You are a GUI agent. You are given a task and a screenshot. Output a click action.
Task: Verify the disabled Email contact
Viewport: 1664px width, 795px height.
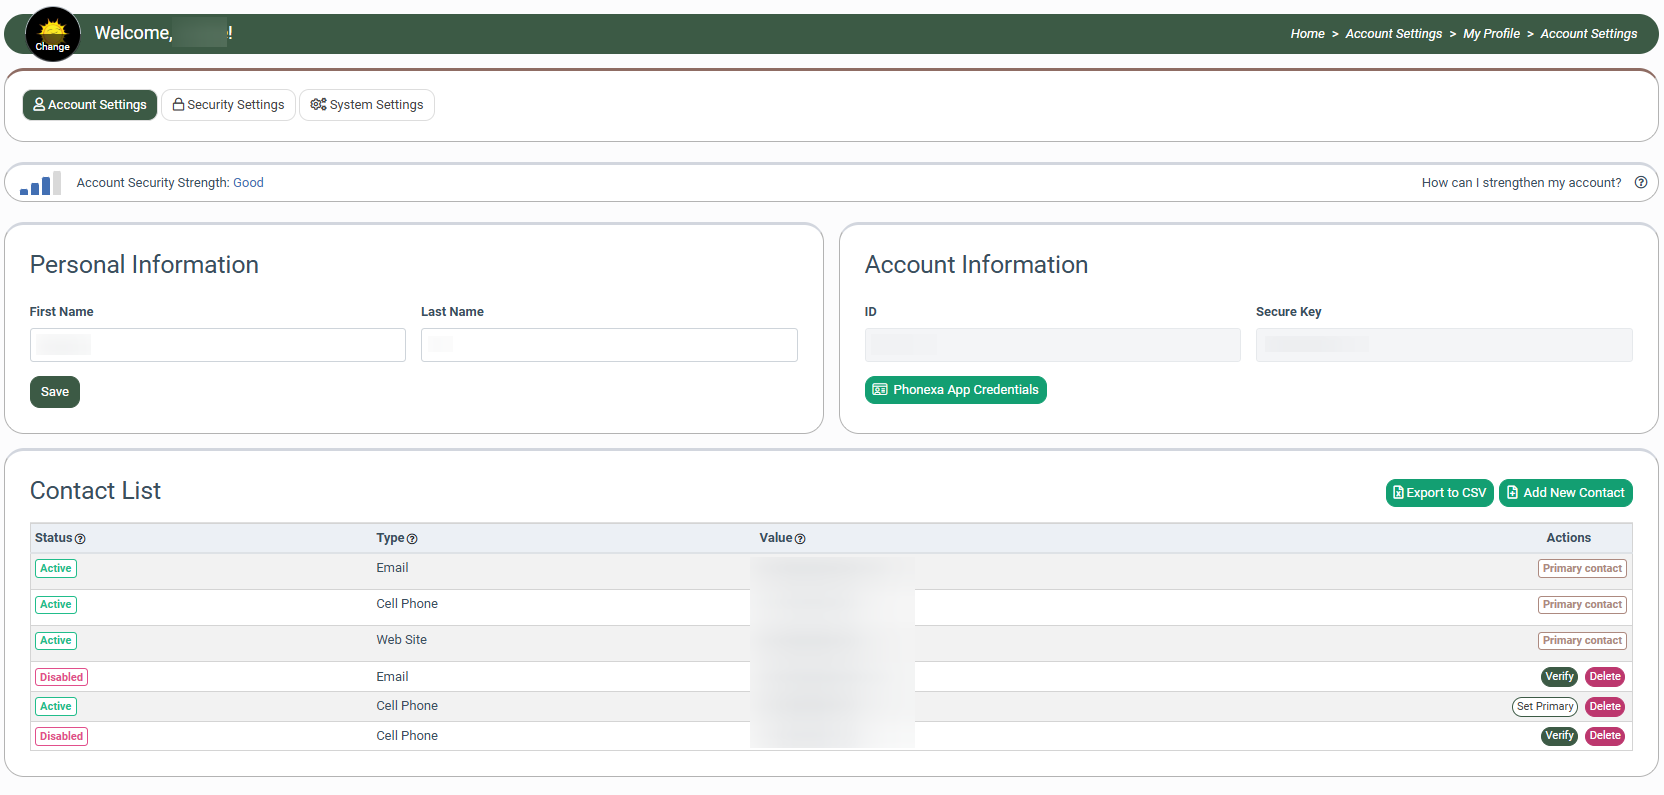(1559, 677)
